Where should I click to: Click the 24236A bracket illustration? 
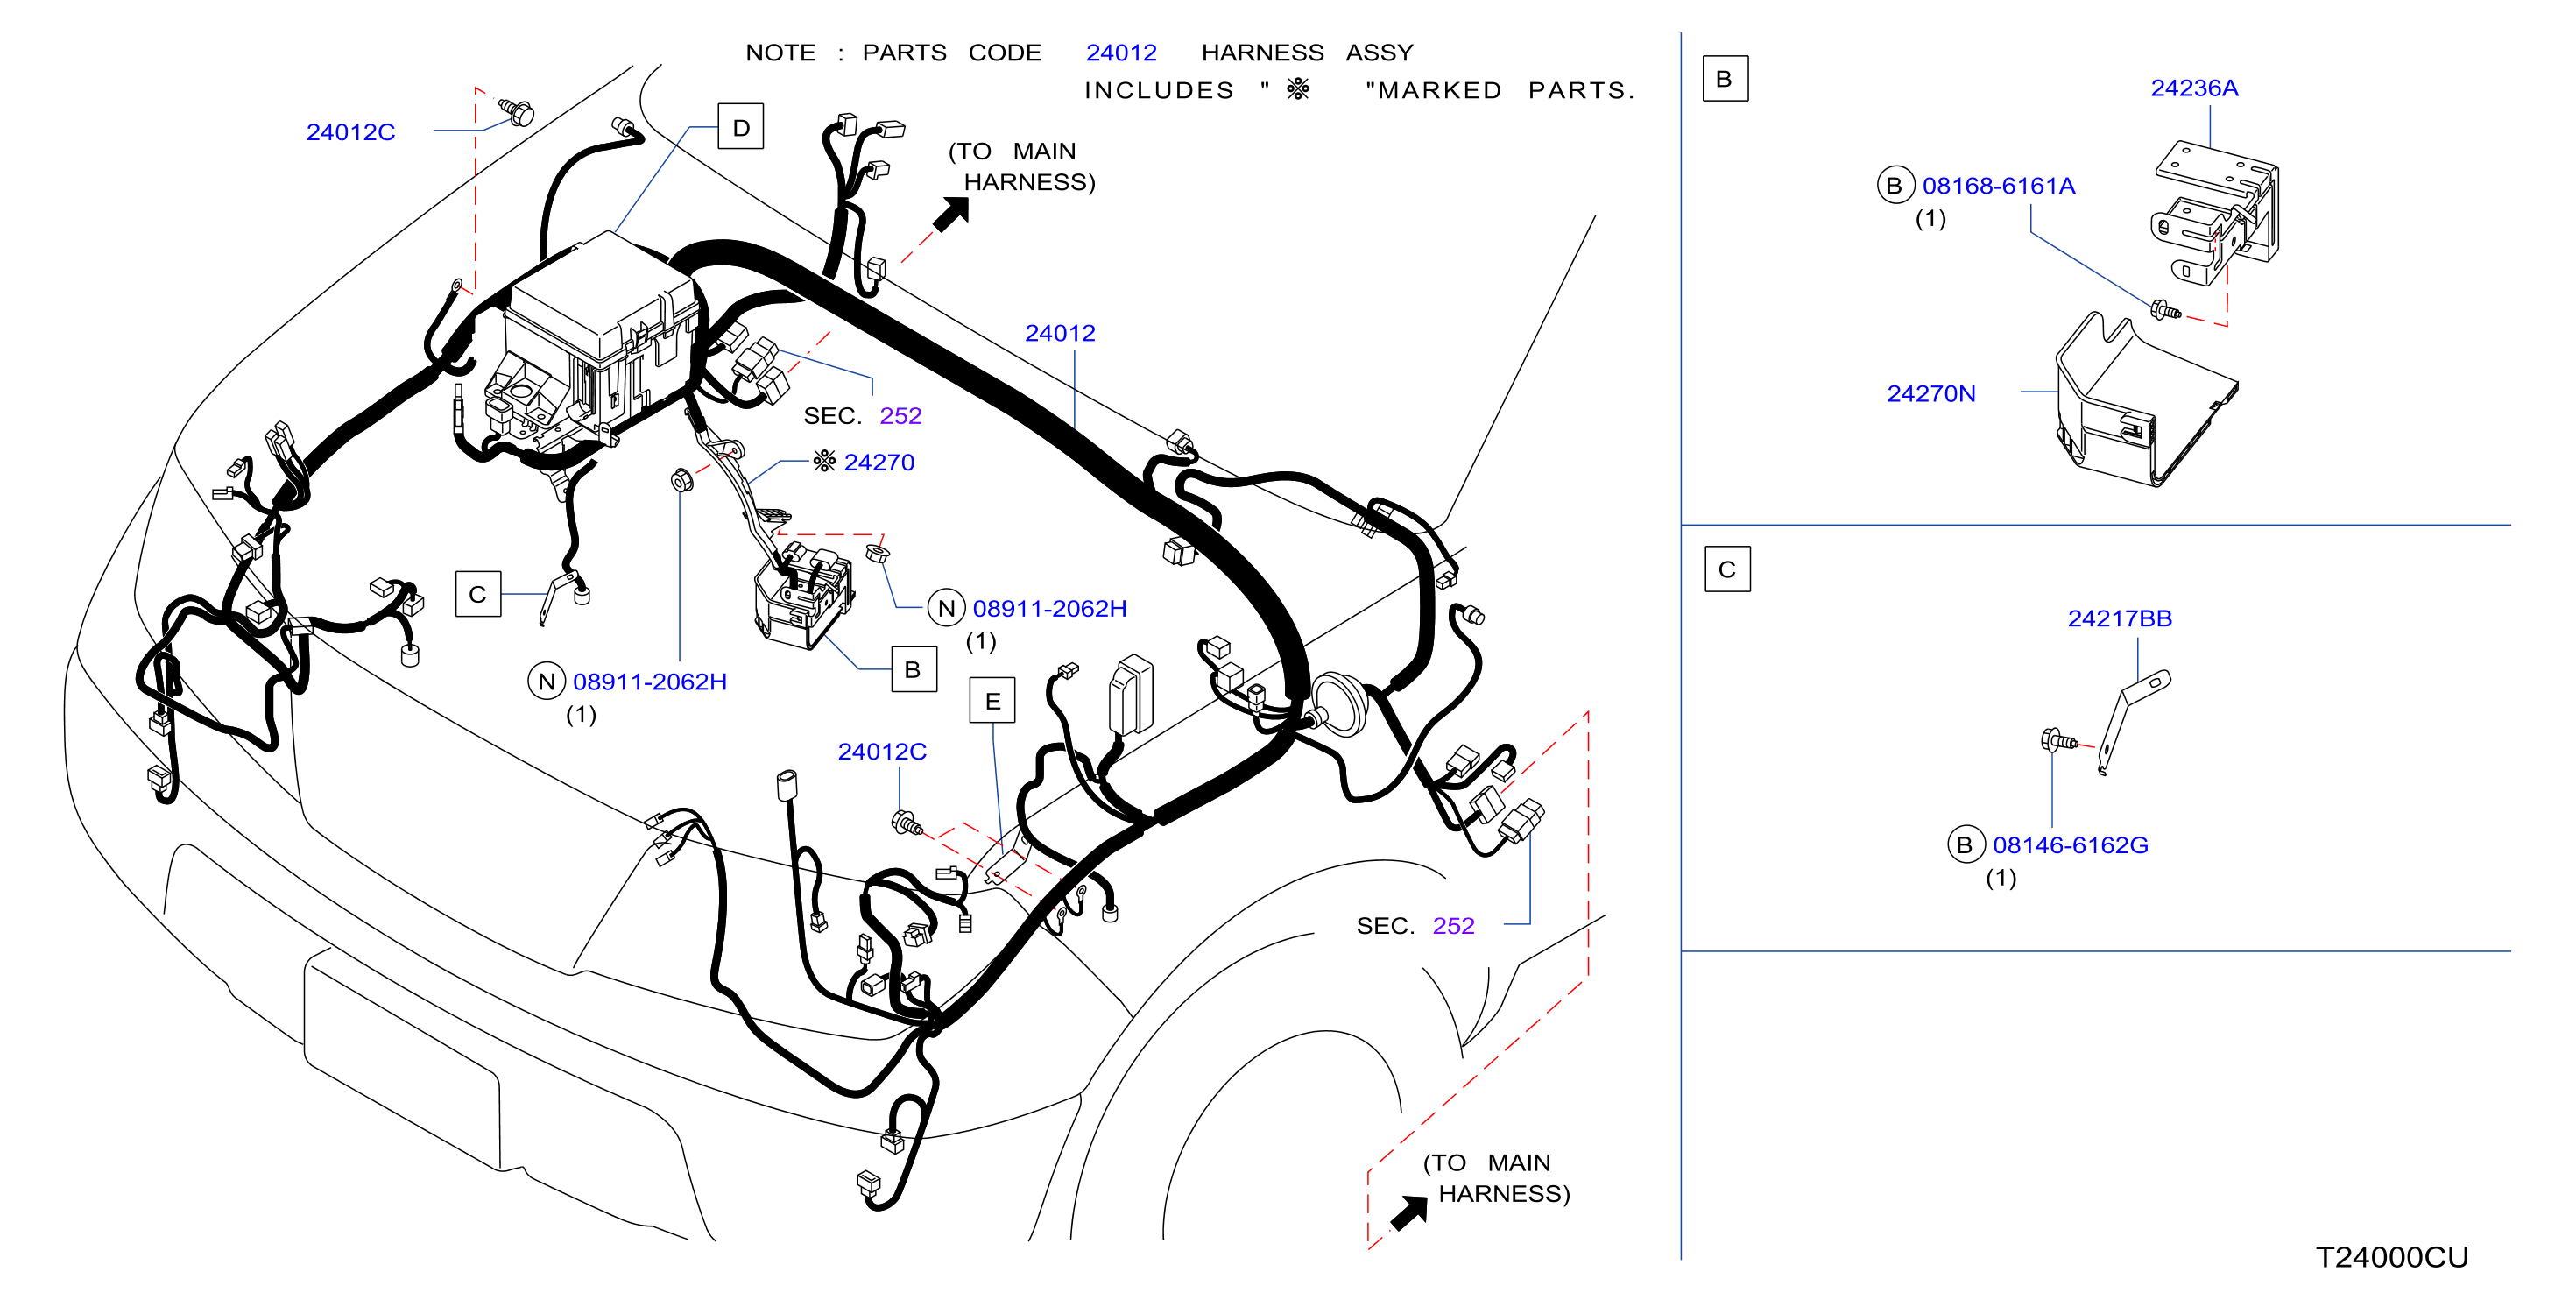2215,213
